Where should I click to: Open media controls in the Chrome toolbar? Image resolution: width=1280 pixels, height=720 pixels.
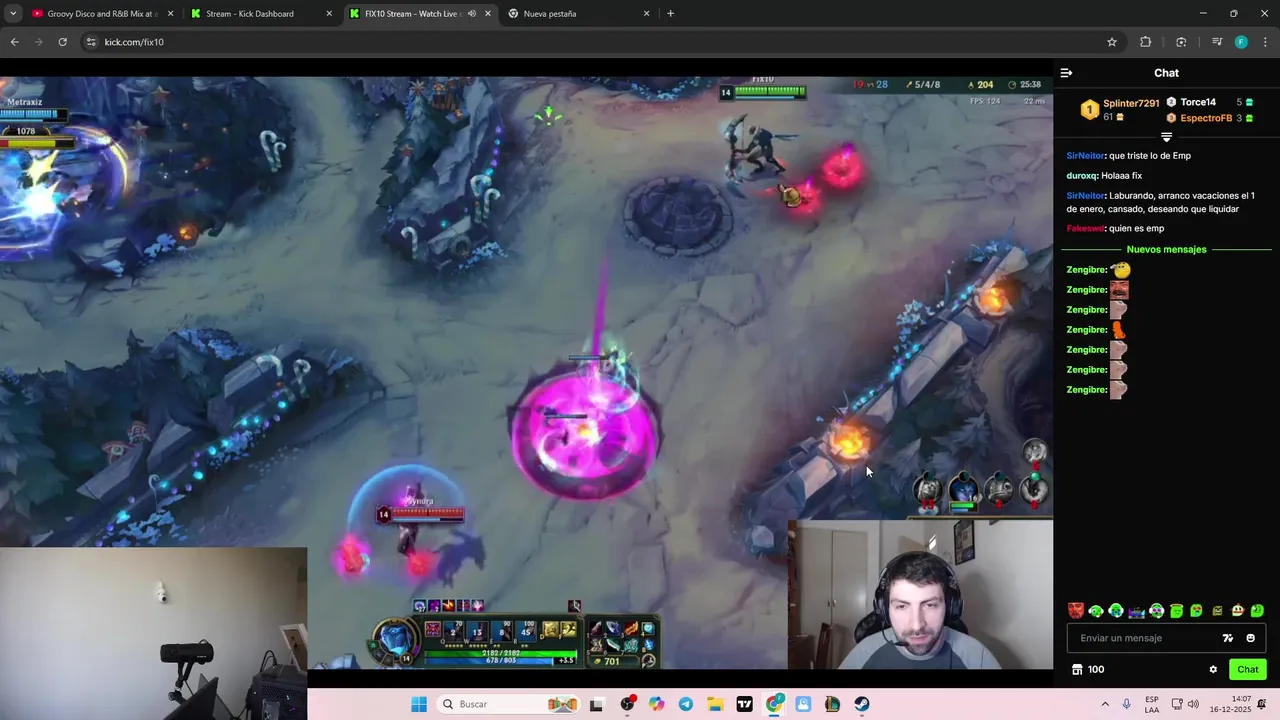pyautogui.click(x=1217, y=42)
